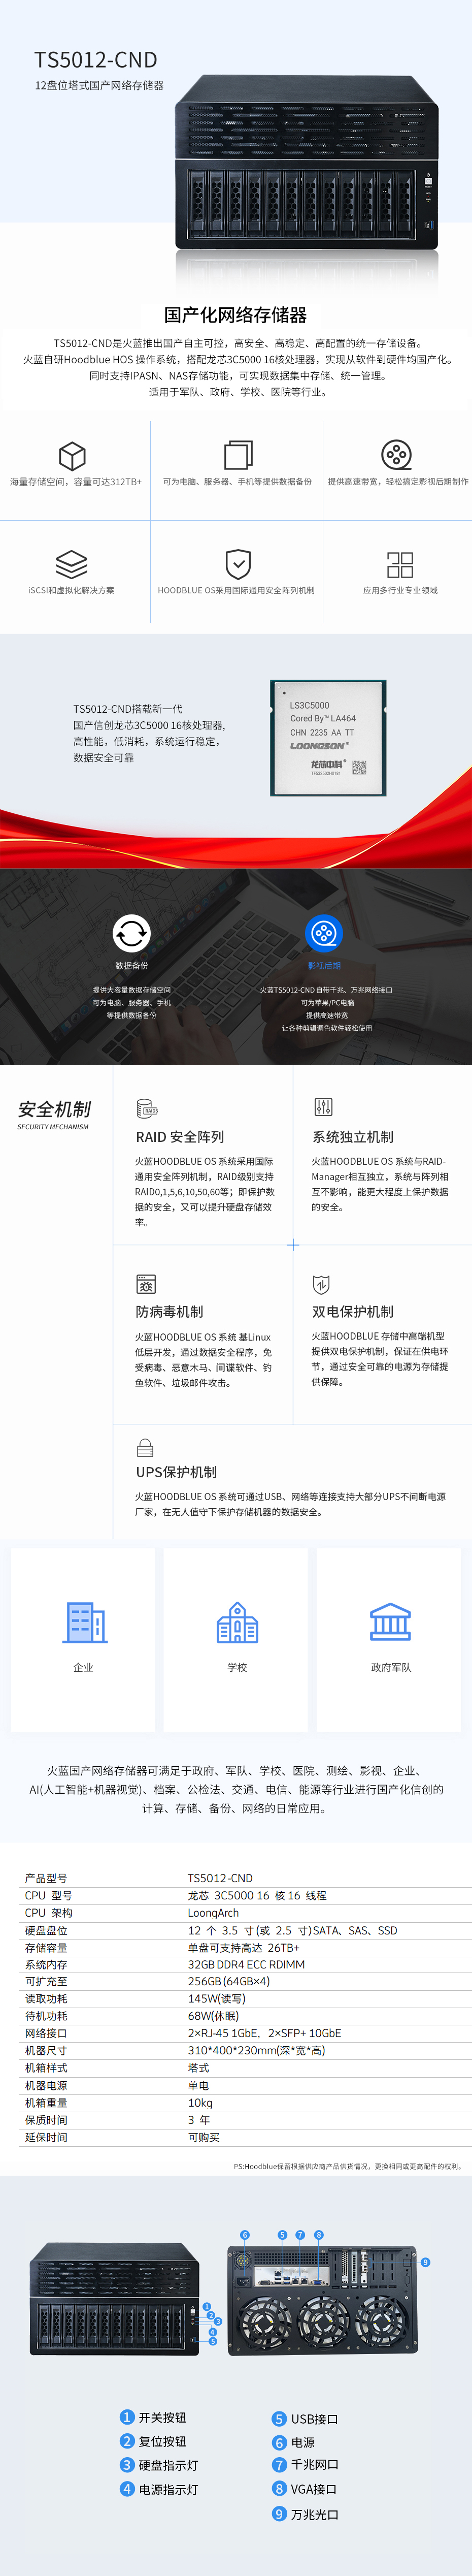Click the white circular sync icon above 数据备份
Image resolution: width=472 pixels, height=2576 pixels.
tap(131, 933)
